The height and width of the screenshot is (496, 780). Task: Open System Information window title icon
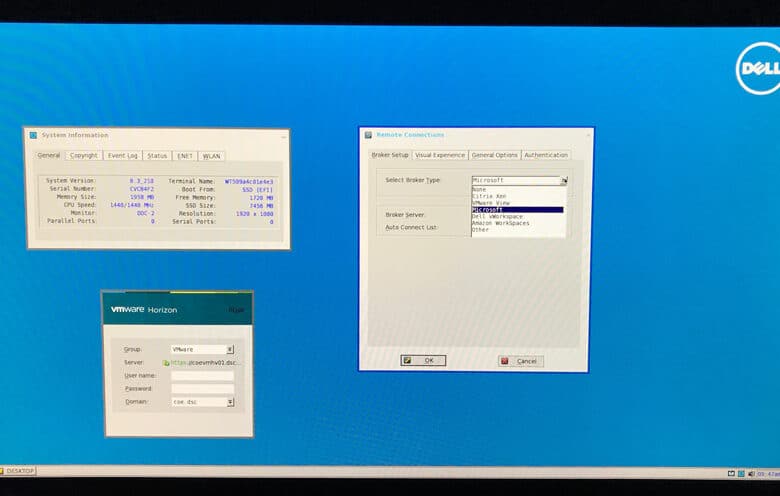(x=33, y=135)
